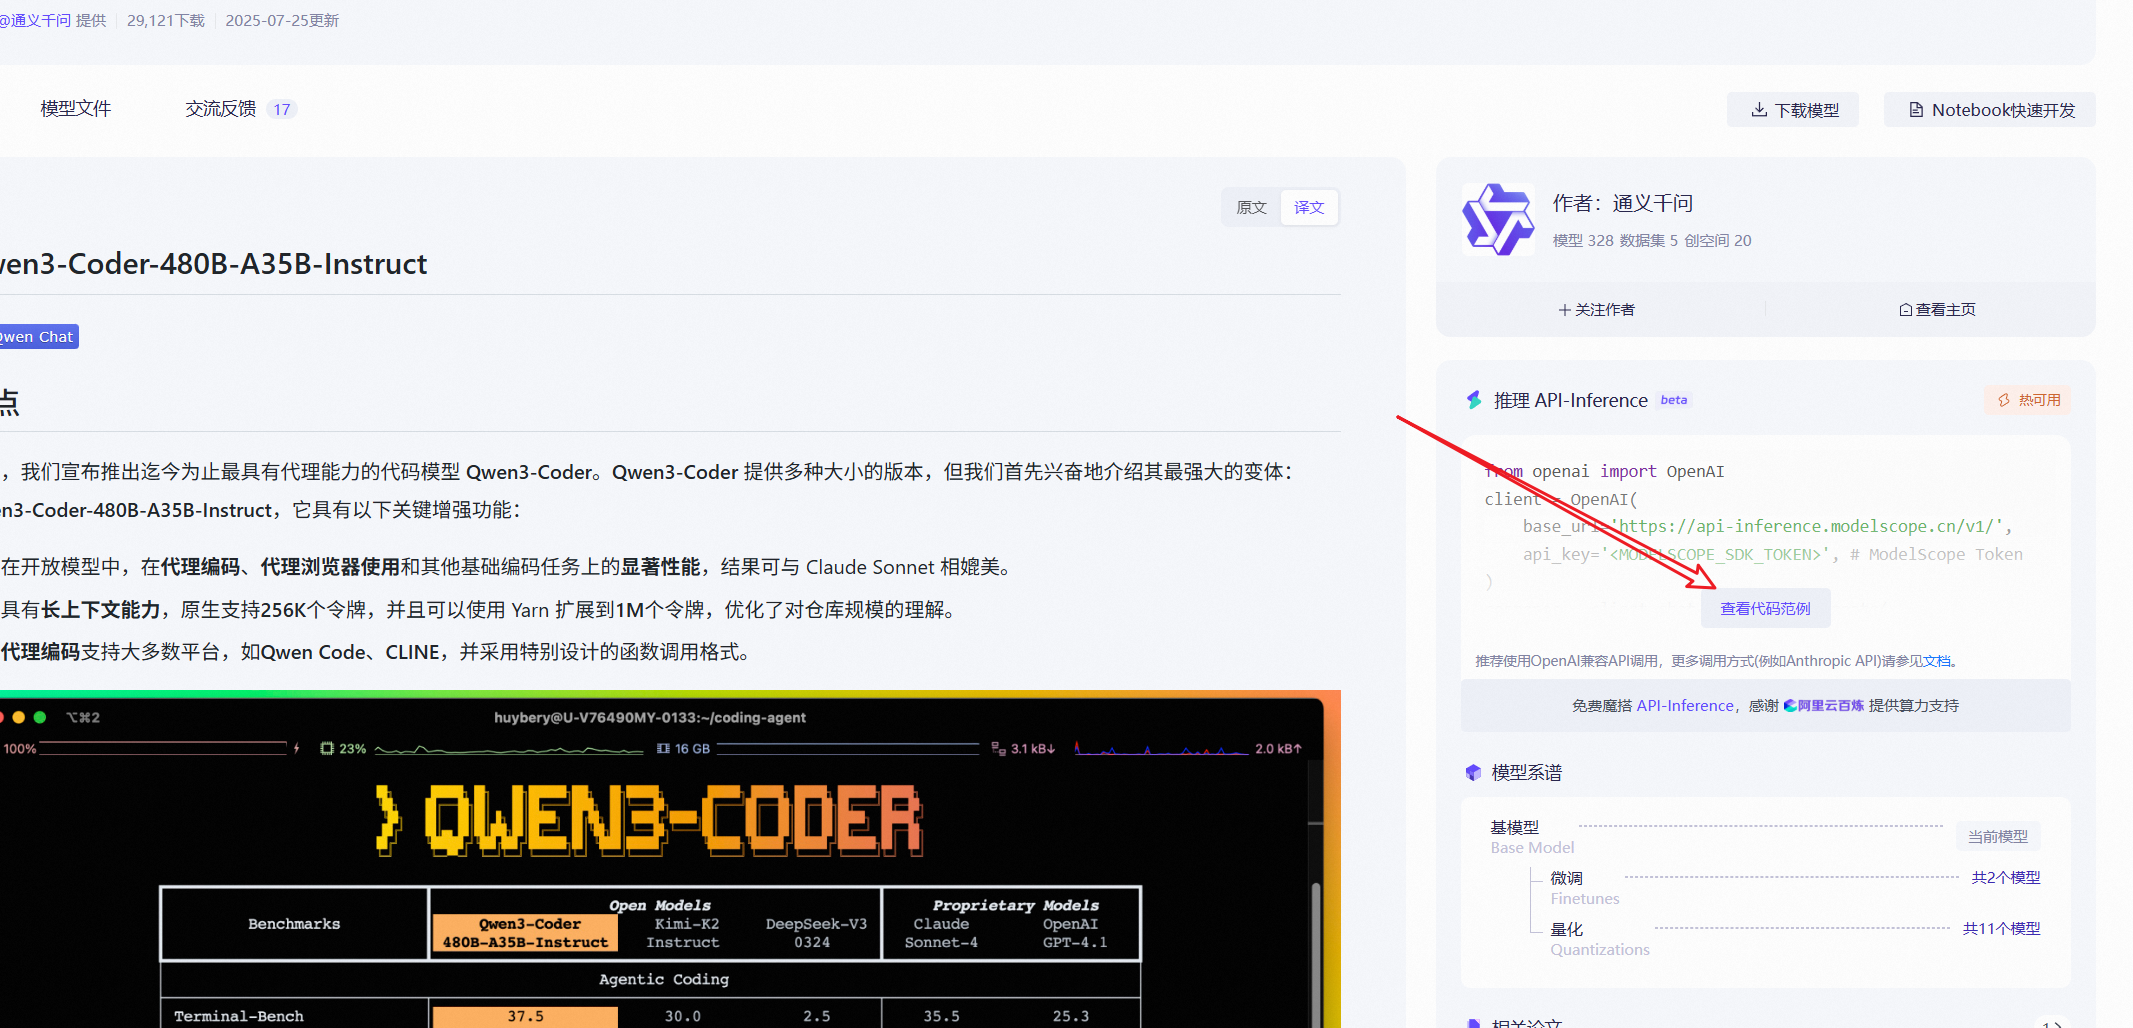Click the 2025-07-25更新 date text

[282, 20]
